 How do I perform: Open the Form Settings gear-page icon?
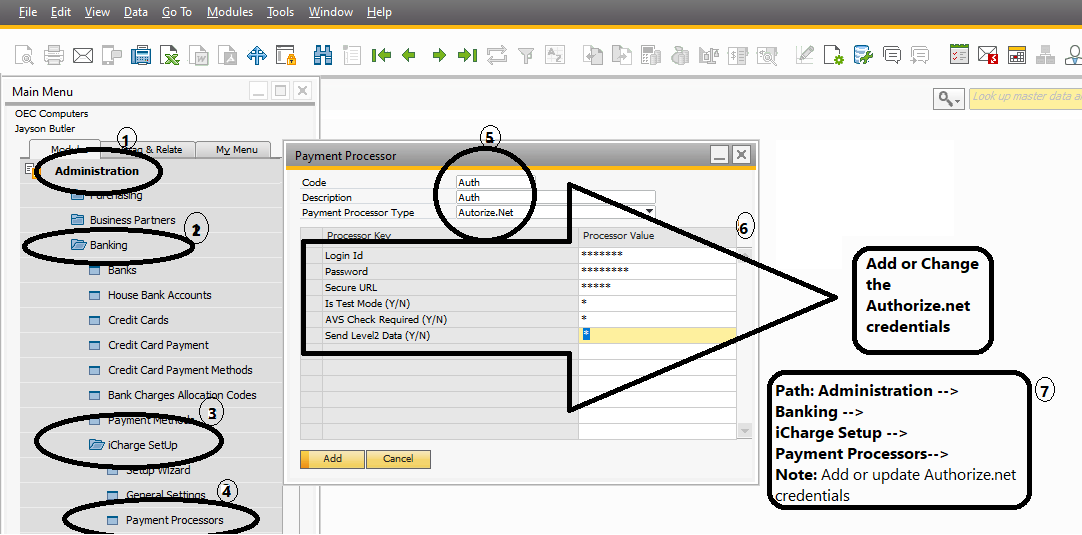[x=834, y=55]
